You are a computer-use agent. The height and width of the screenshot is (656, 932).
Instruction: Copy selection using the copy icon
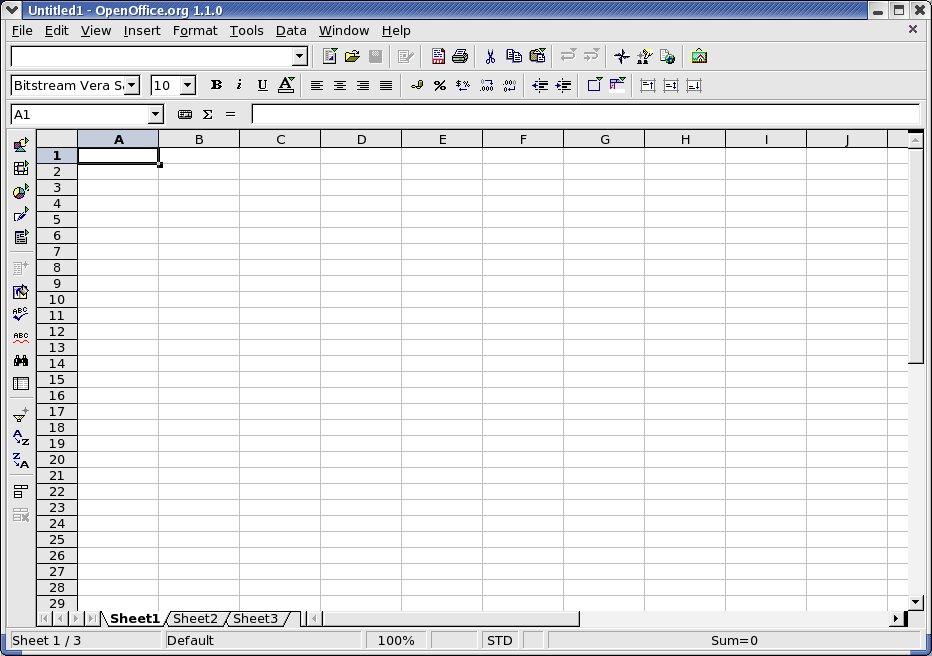pyautogui.click(x=514, y=56)
